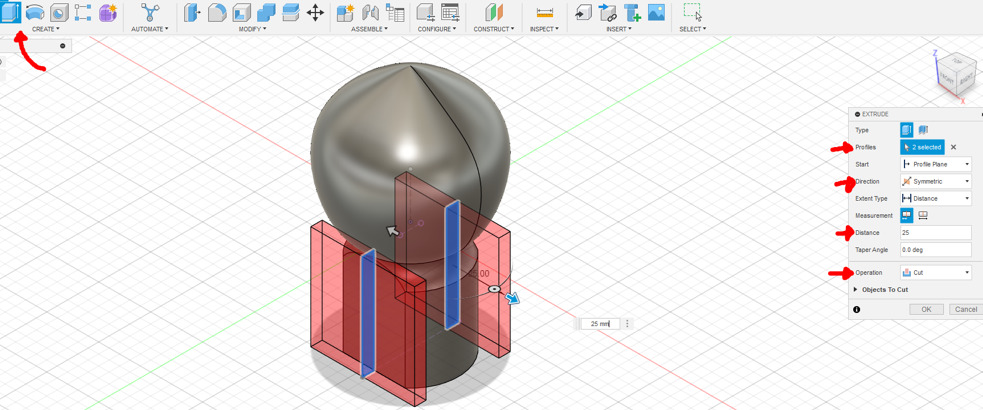Click the Insert image/canvas picture icon

click(656, 12)
